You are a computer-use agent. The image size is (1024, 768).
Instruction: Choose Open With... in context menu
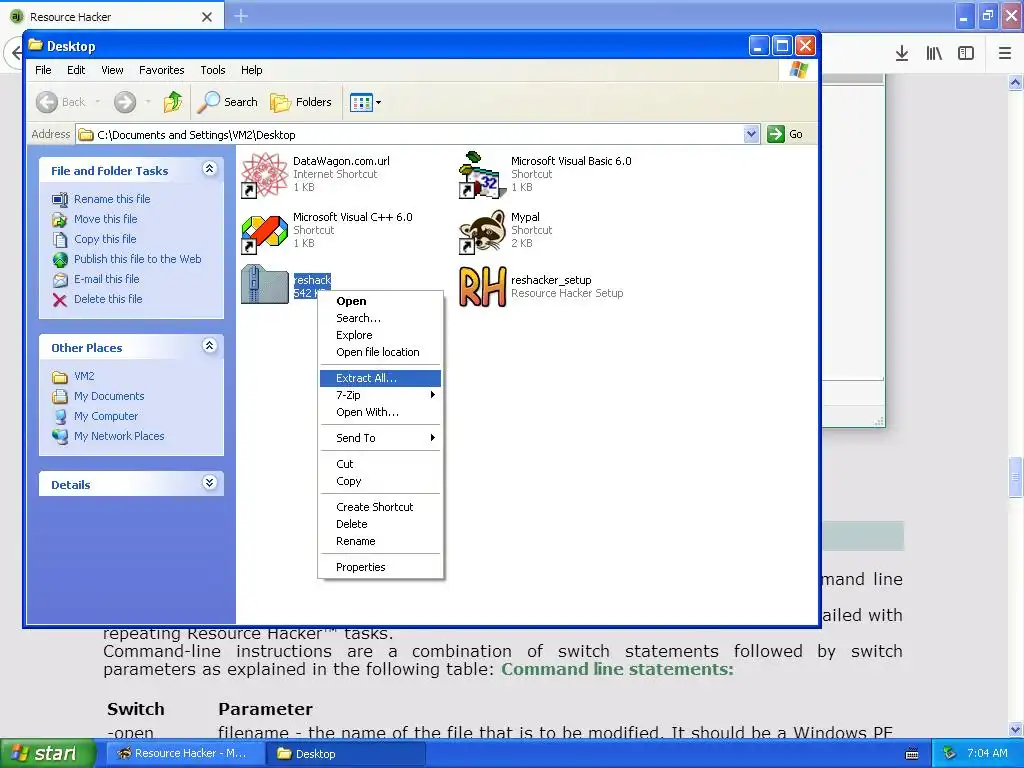click(380, 412)
